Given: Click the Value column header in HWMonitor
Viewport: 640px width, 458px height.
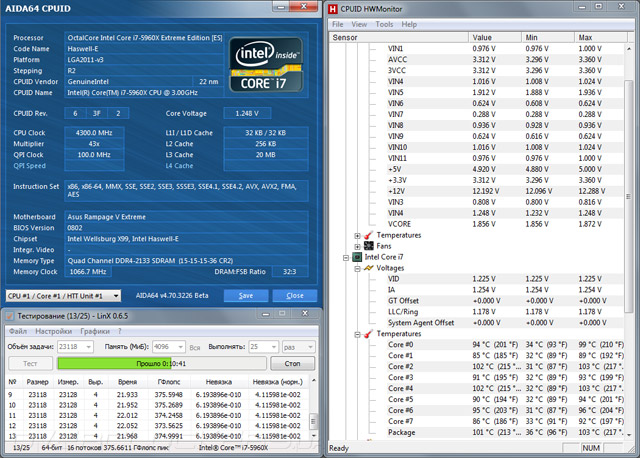Looking at the screenshot, I should point(495,38).
